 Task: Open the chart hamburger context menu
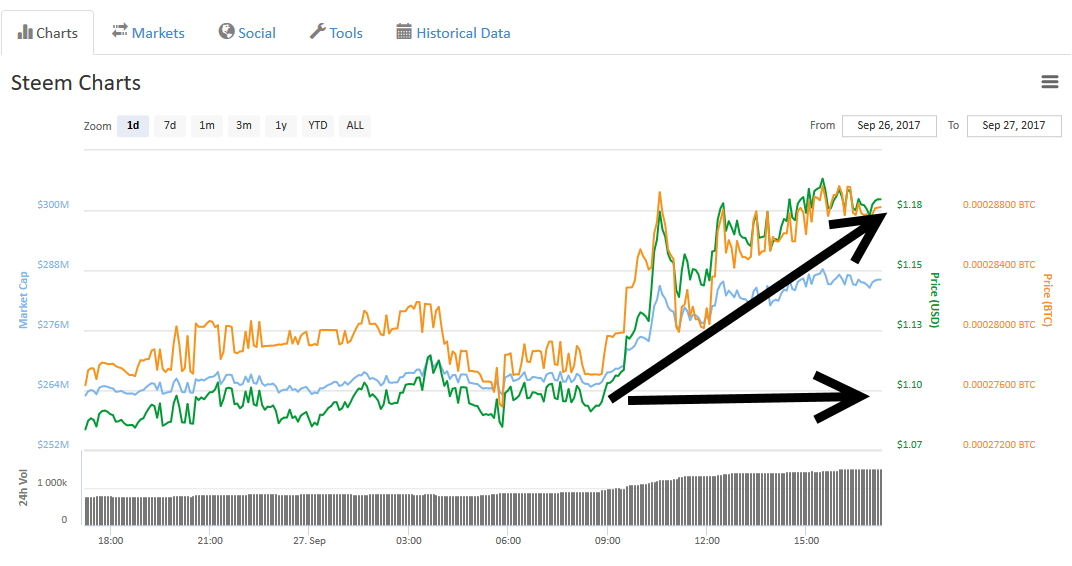pyautogui.click(x=1049, y=82)
